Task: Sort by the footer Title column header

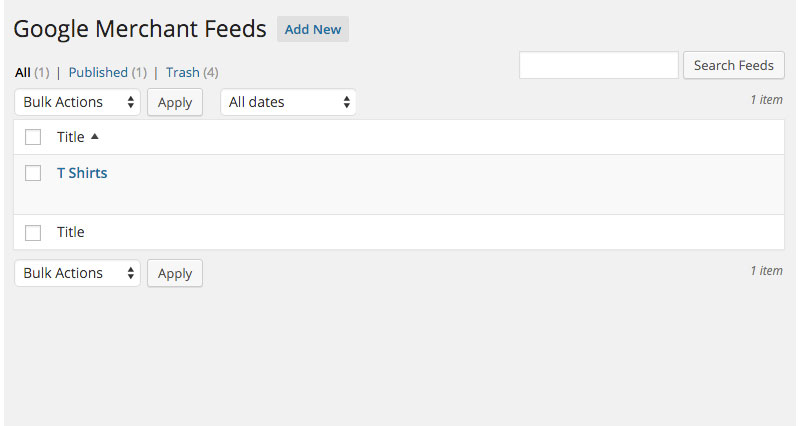Action: [70, 232]
